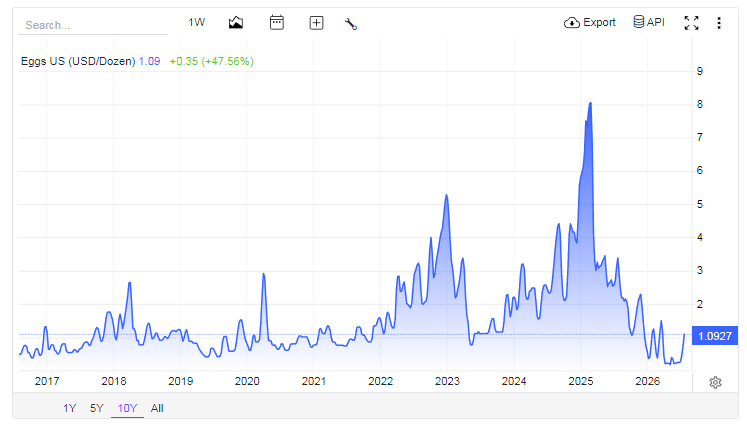Screen dimensions: 747x429
Task: Click the Eggs US (USD/Dozen) title
Action: (78, 61)
